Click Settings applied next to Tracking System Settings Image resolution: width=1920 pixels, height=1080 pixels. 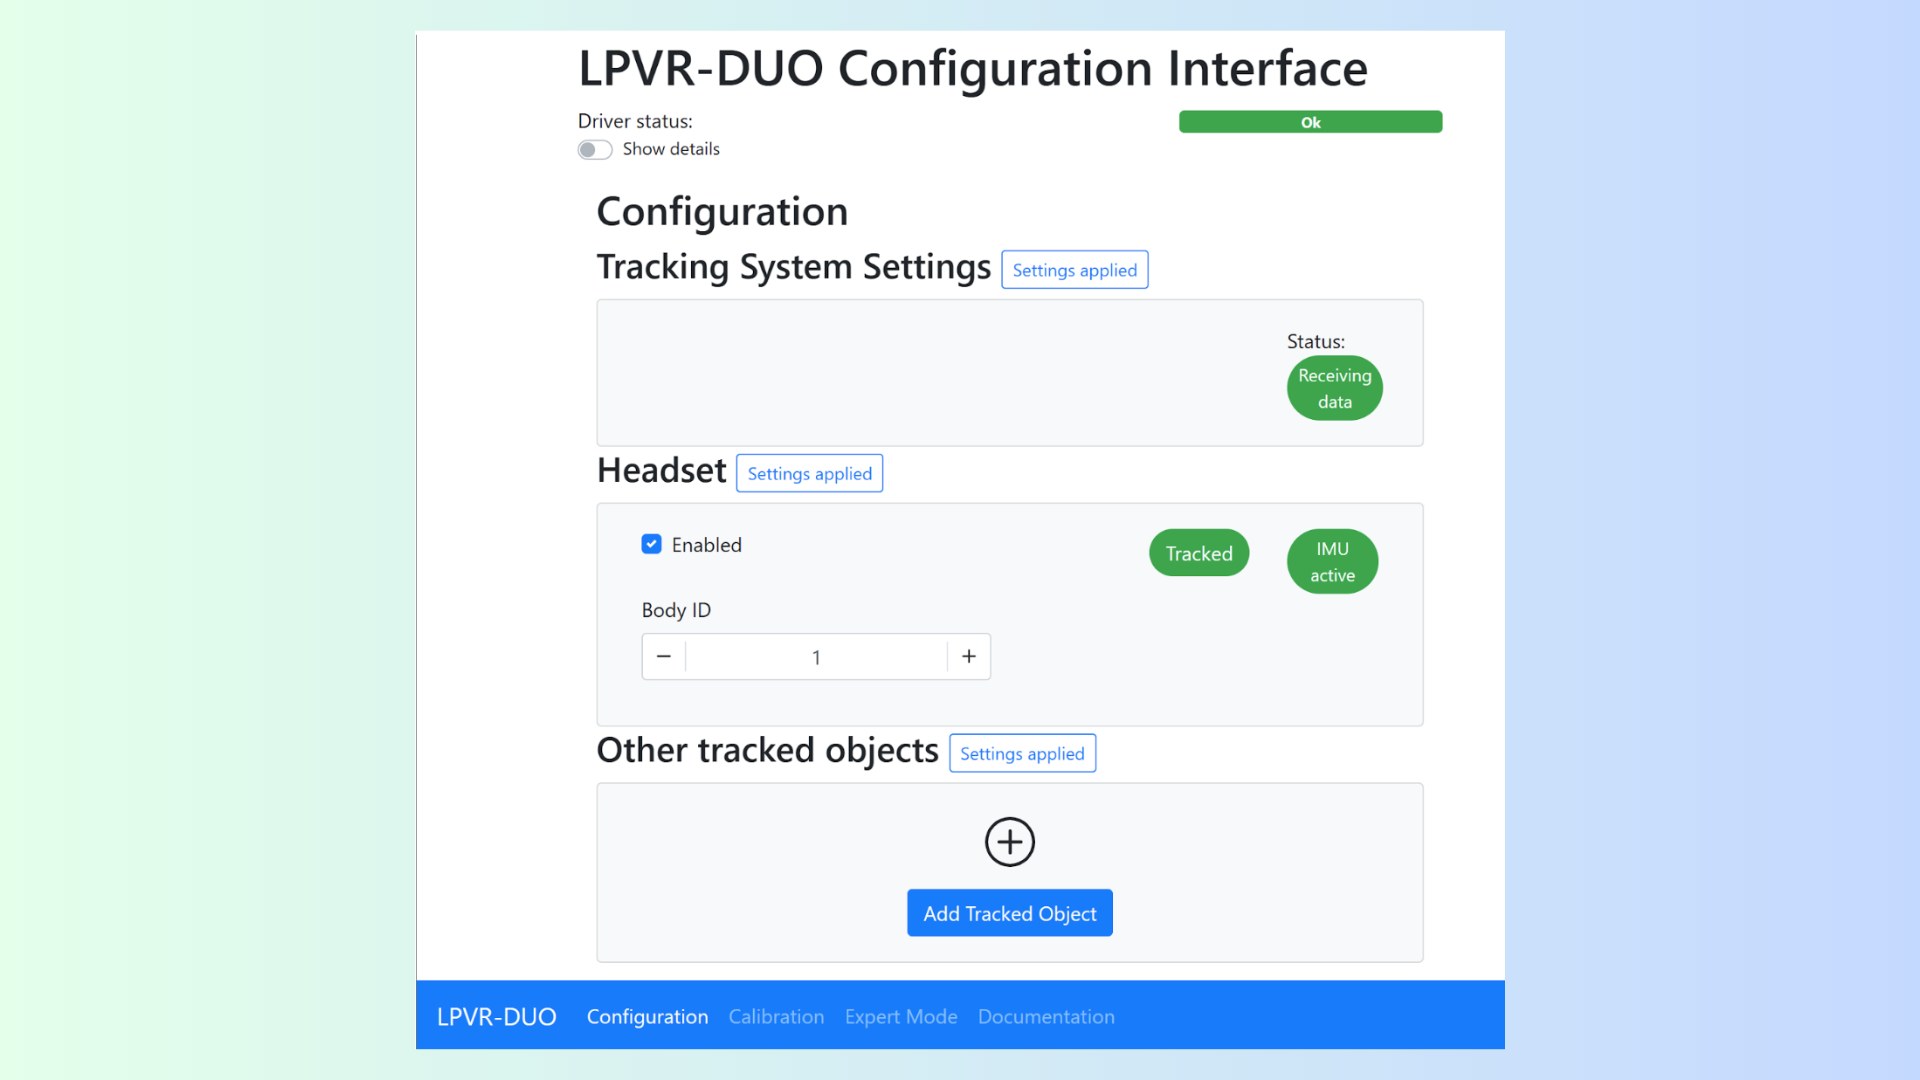tap(1075, 270)
